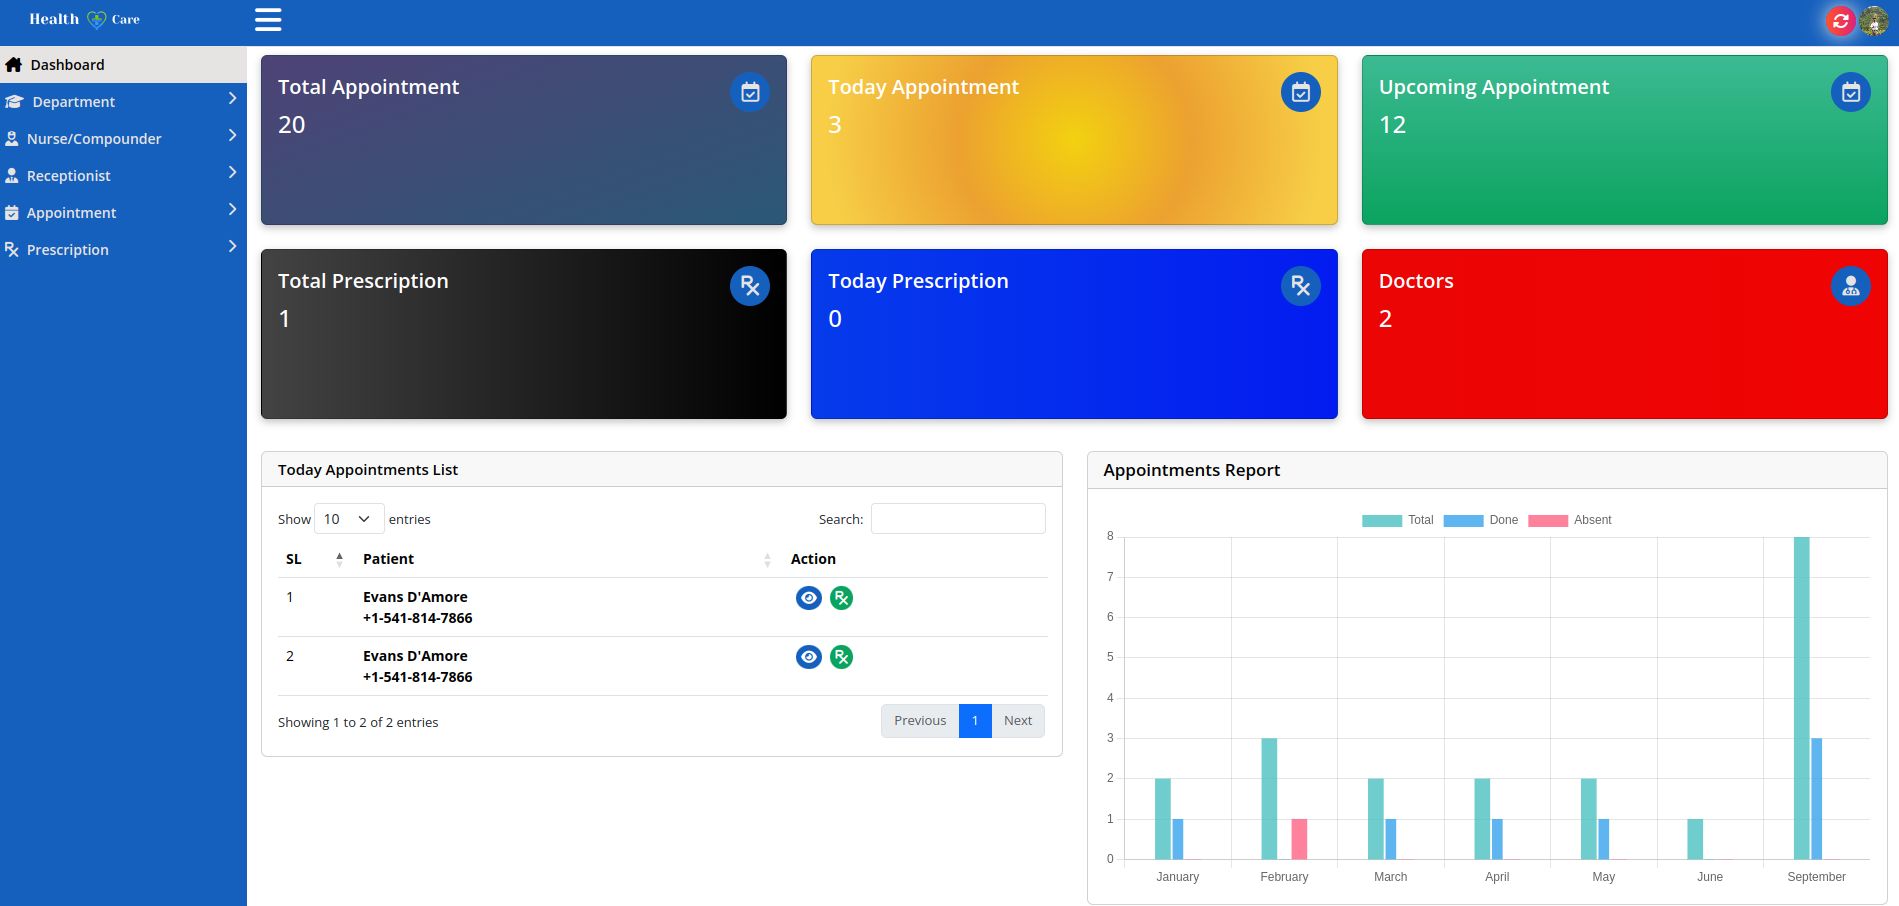Image resolution: width=1899 pixels, height=906 pixels.
Task: Expand the Appointment menu chevron
Action: click(x=232, y=209)
